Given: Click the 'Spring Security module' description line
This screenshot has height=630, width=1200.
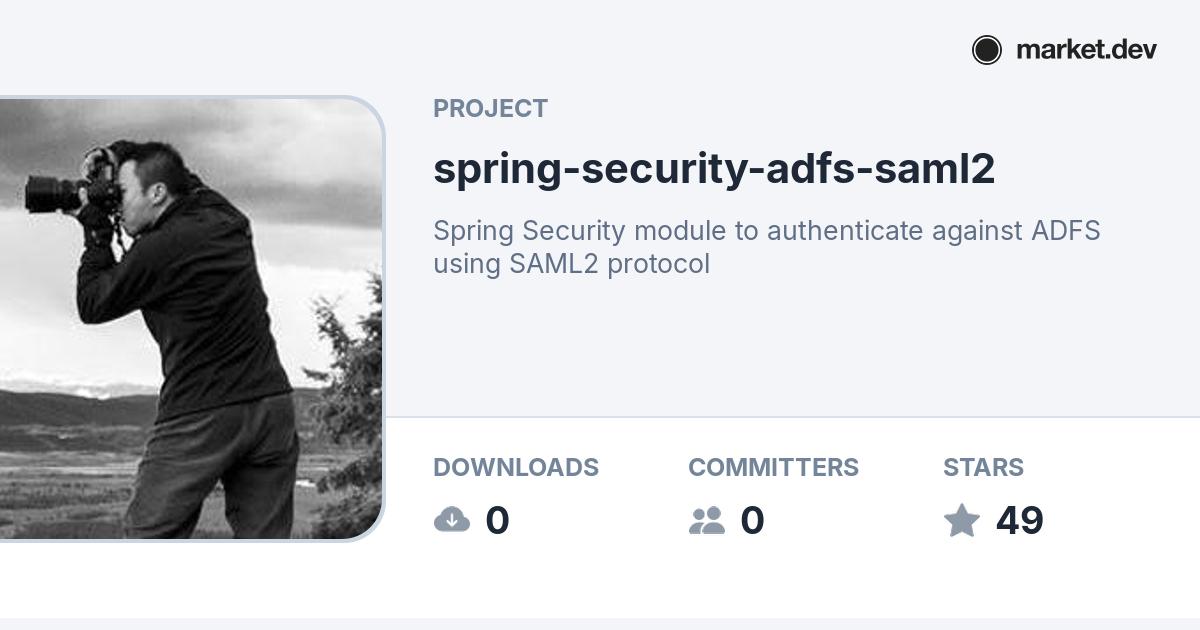Looking at the screenshot, I should [766, 231].
